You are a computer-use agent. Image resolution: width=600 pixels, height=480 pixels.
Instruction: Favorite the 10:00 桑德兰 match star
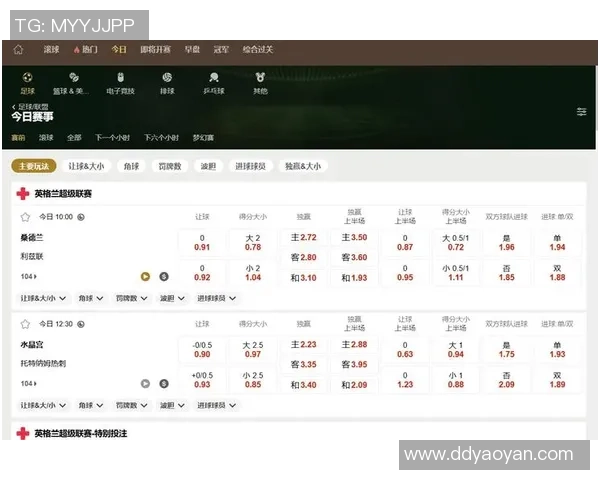(25, 217)
